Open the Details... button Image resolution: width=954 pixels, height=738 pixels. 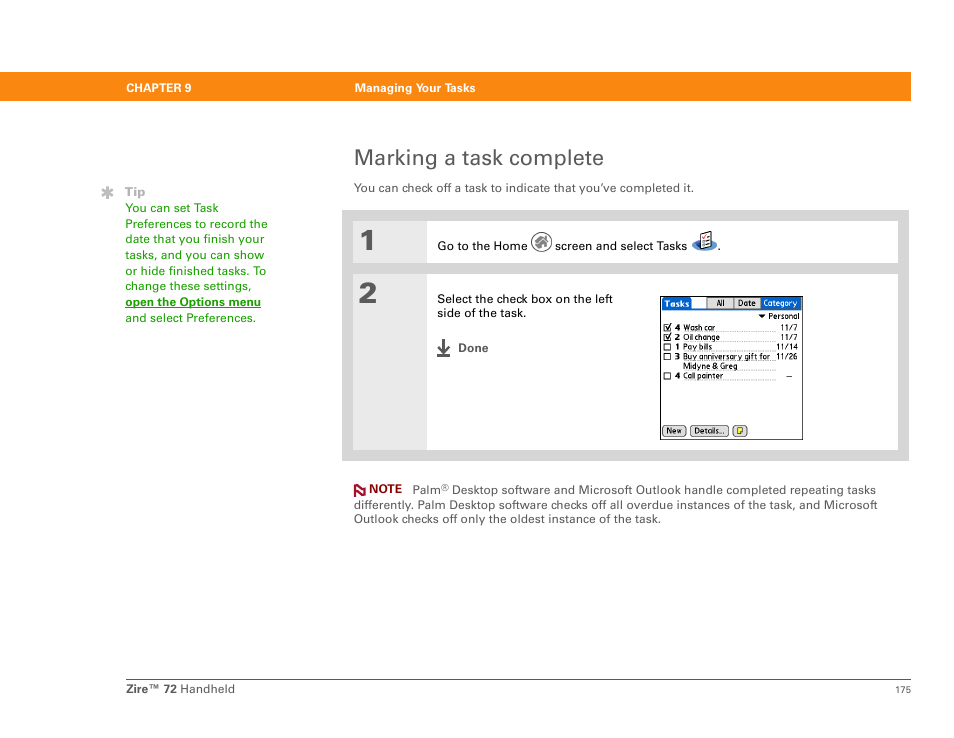pyautogui.click(x=709, y=431)
